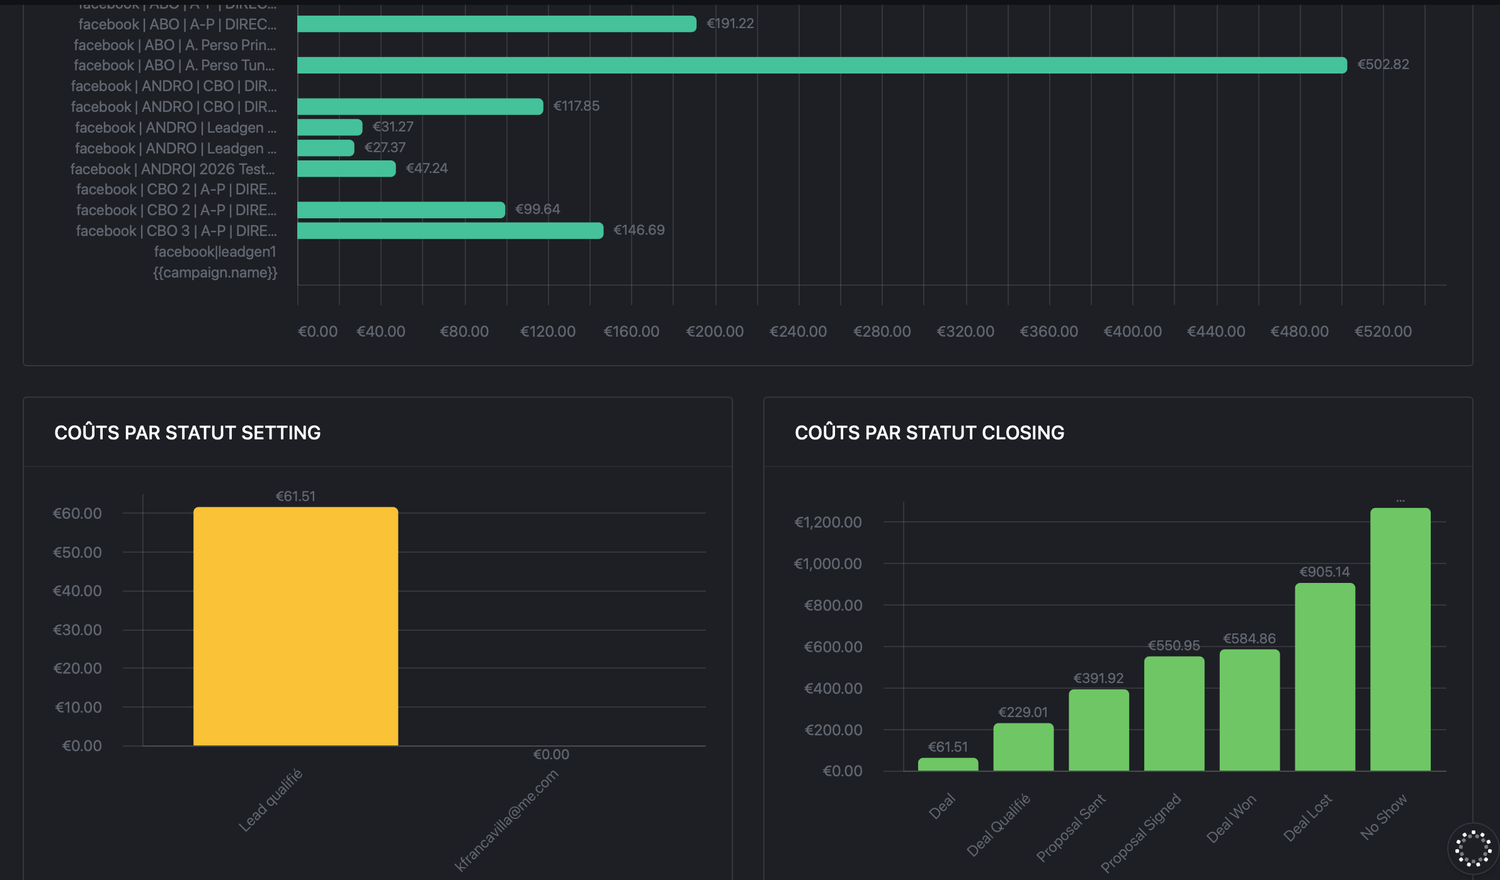Click the {{campaign.name}} axis label

[x=214, y=273]
